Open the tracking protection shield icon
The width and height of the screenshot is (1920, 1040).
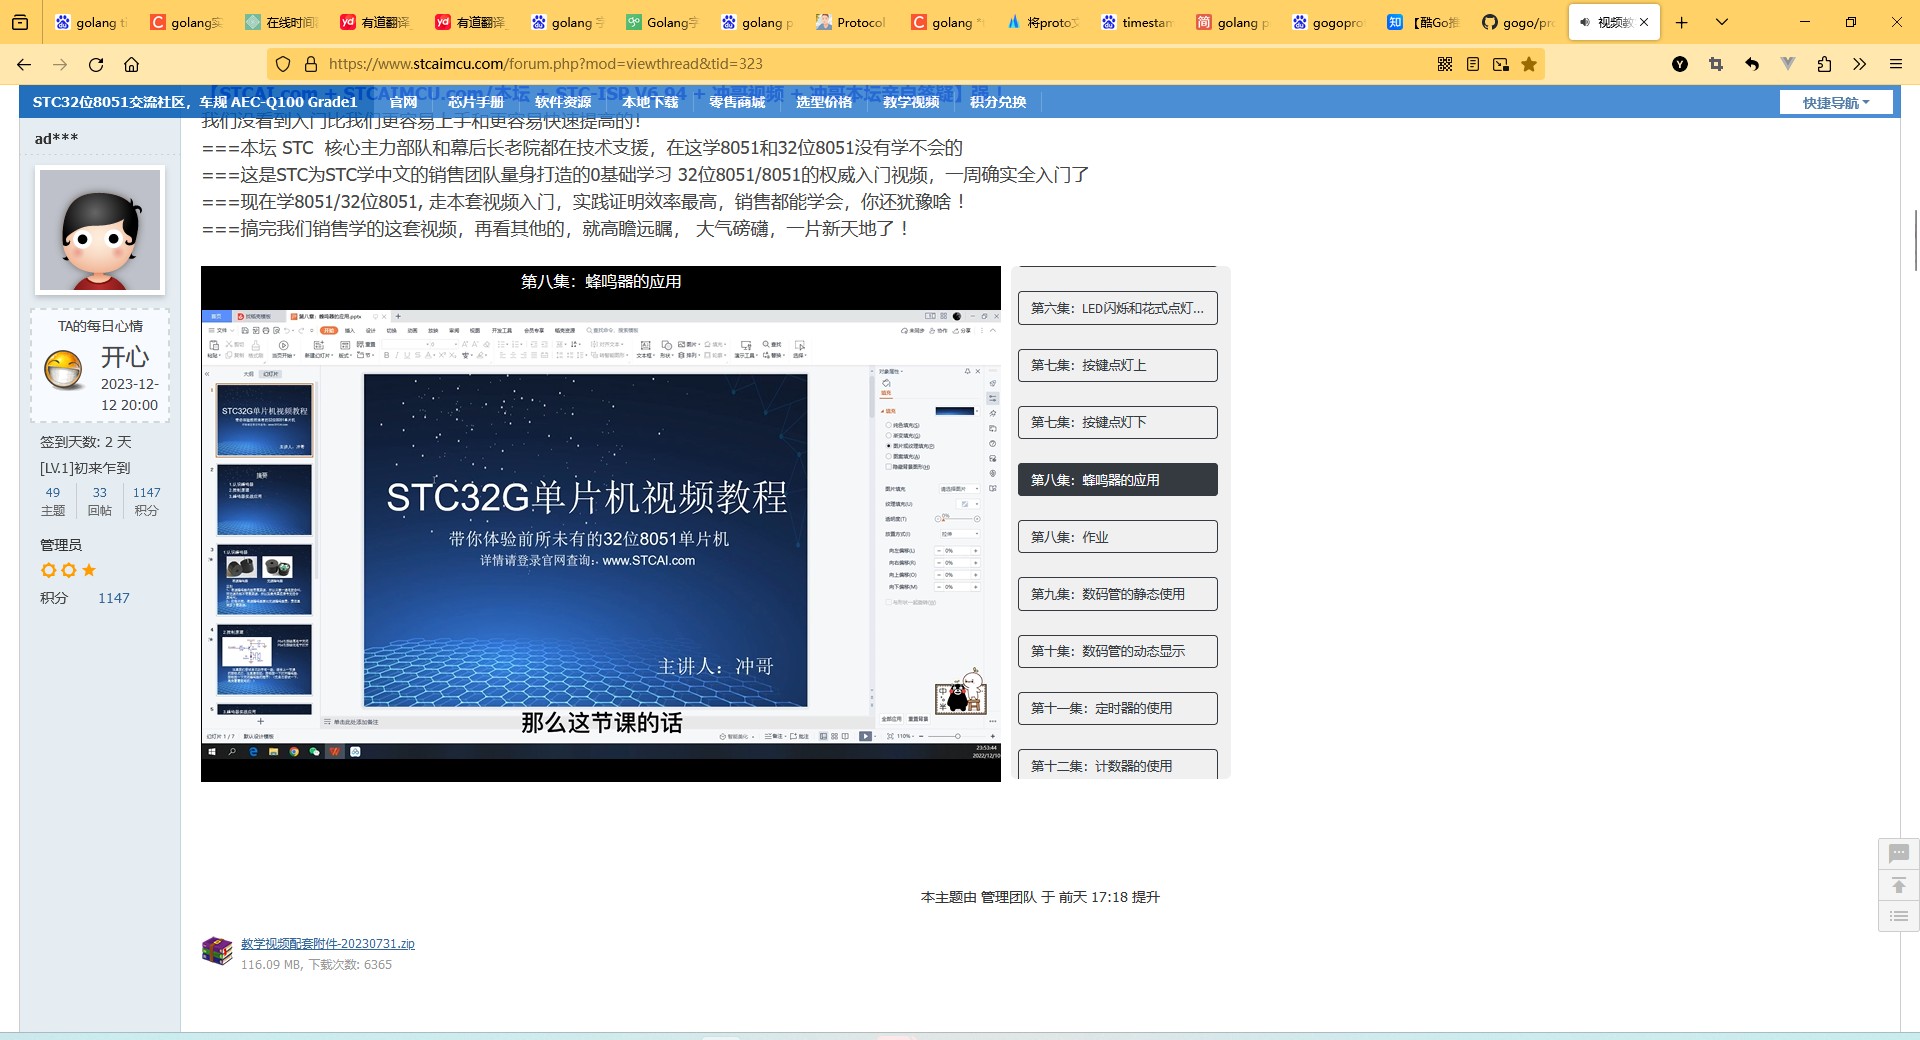click(x=283, y=64)
